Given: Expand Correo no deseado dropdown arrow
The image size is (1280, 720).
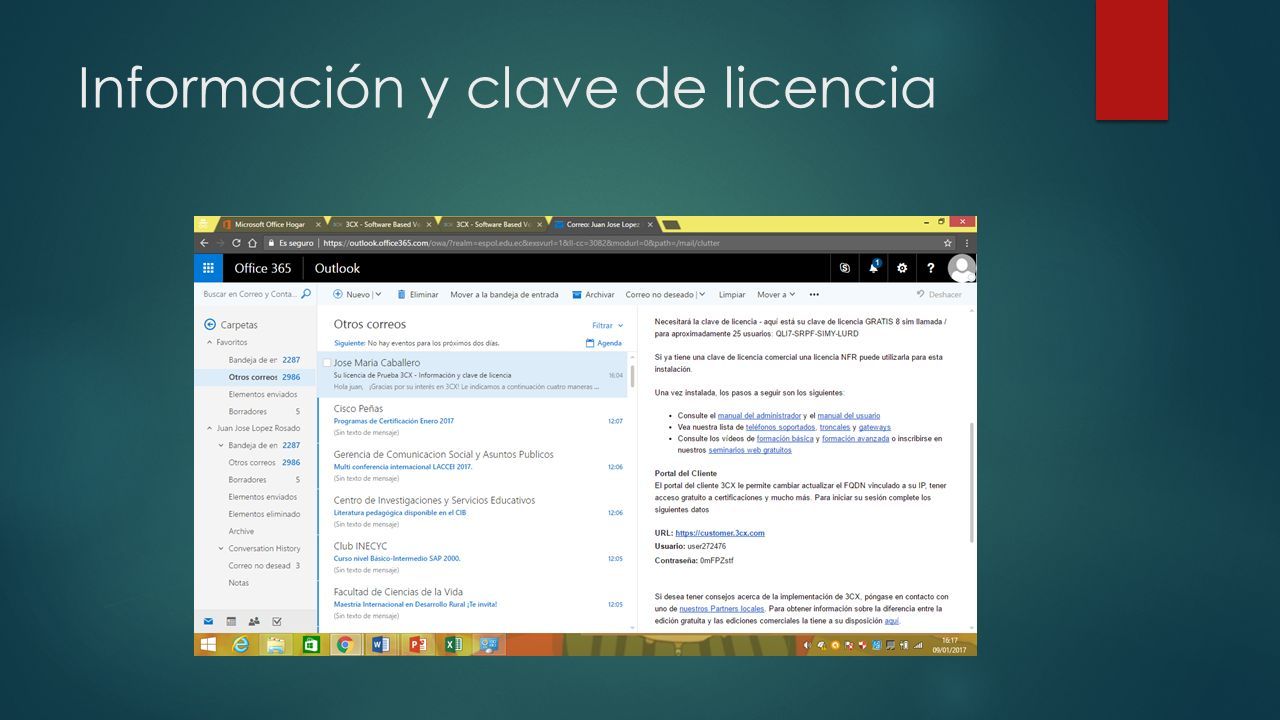Looking at the screenshot, I should [702, 294].
